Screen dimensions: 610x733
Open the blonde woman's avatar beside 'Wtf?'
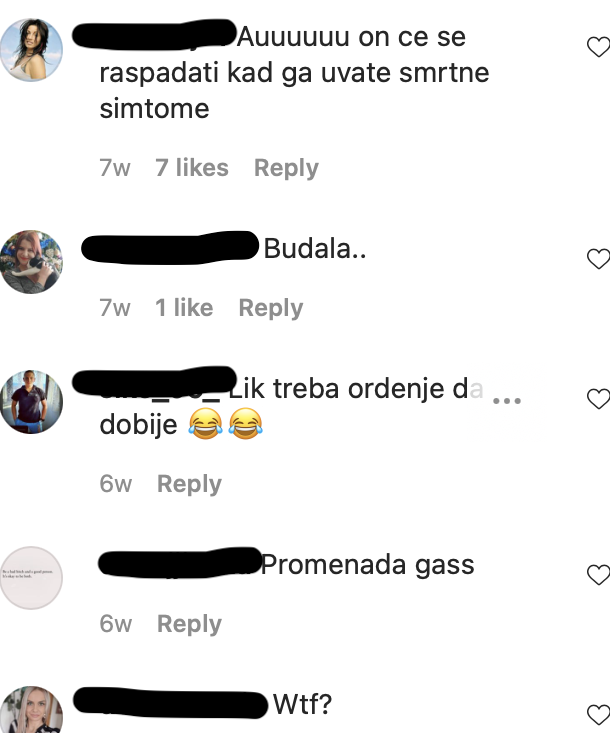(31, 710)
